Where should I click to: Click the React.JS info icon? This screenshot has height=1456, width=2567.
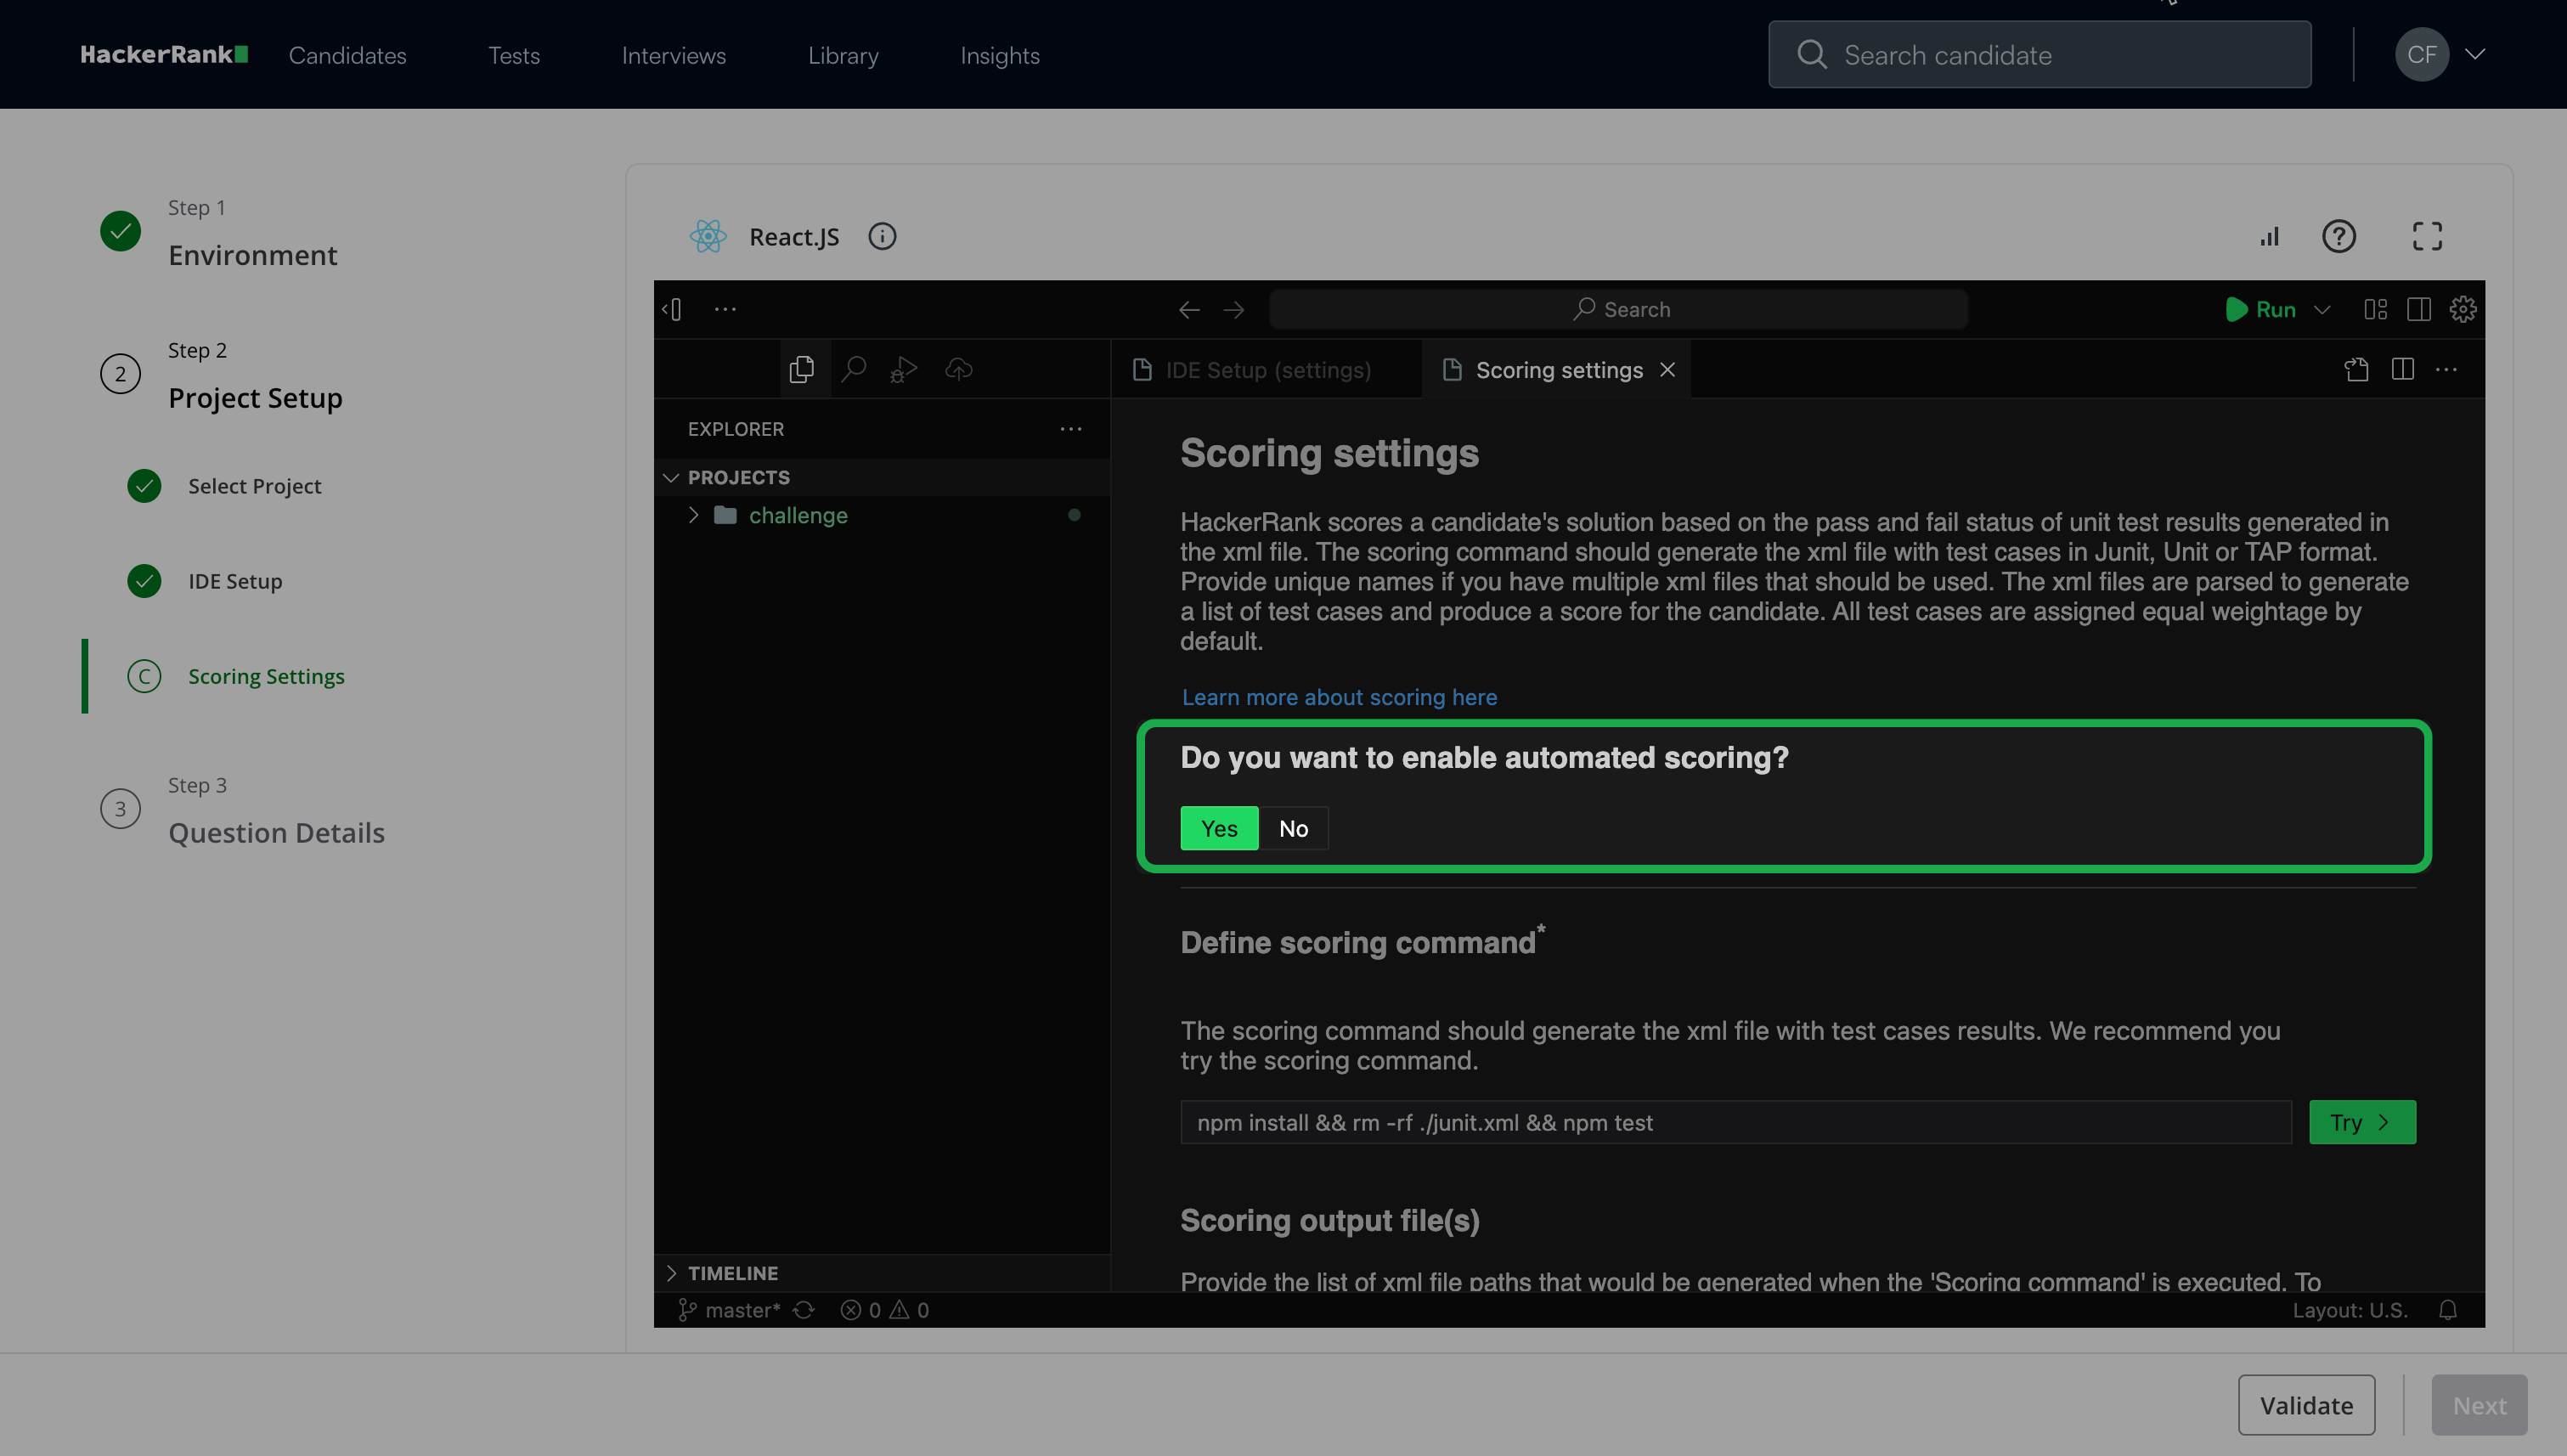[881, 237]
